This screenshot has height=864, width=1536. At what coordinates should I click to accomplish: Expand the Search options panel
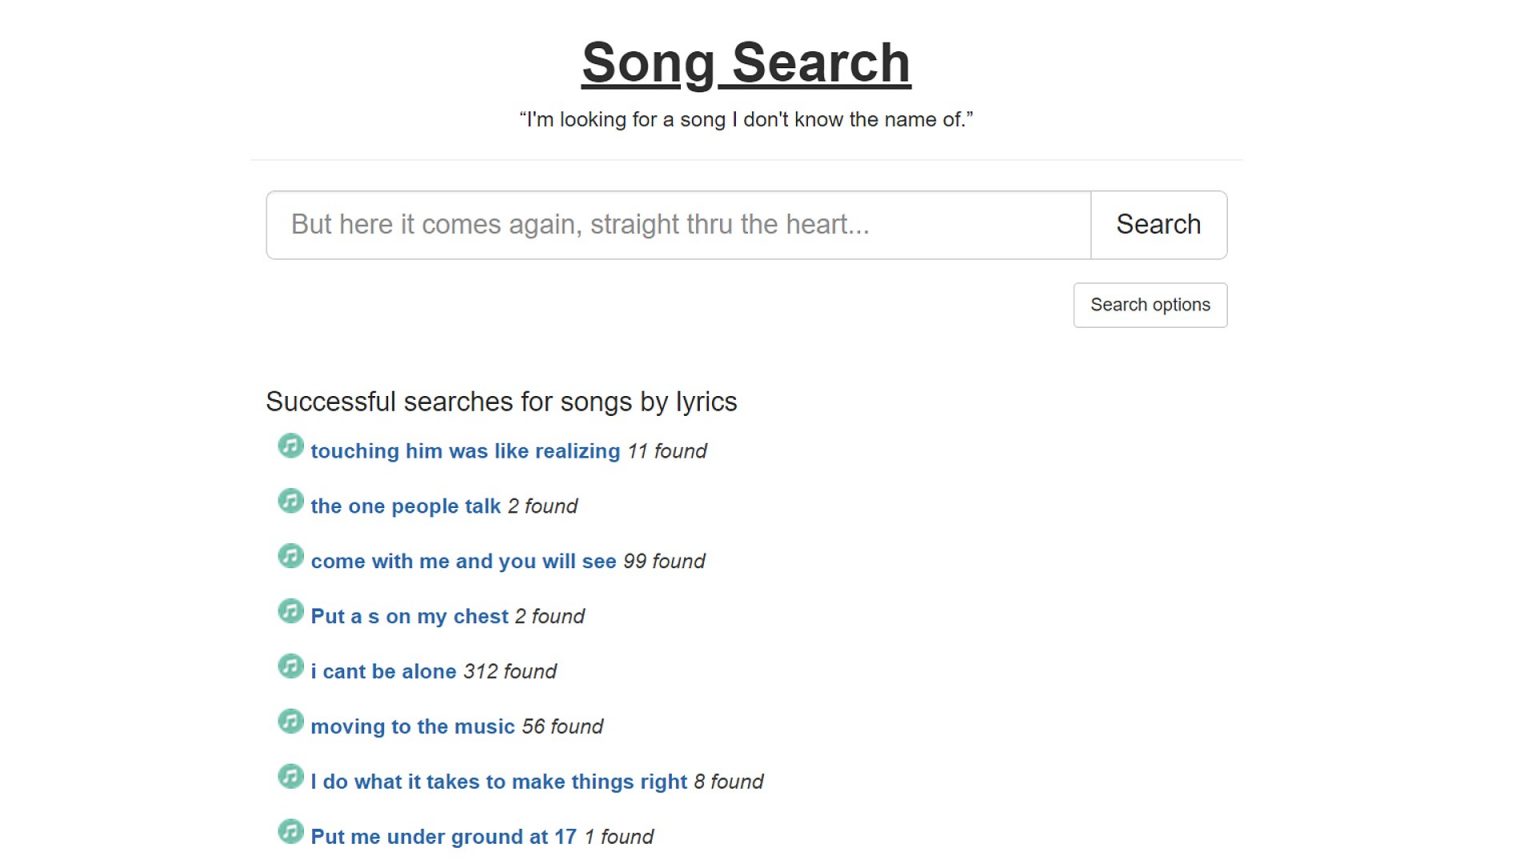[x=1150, y=305]
